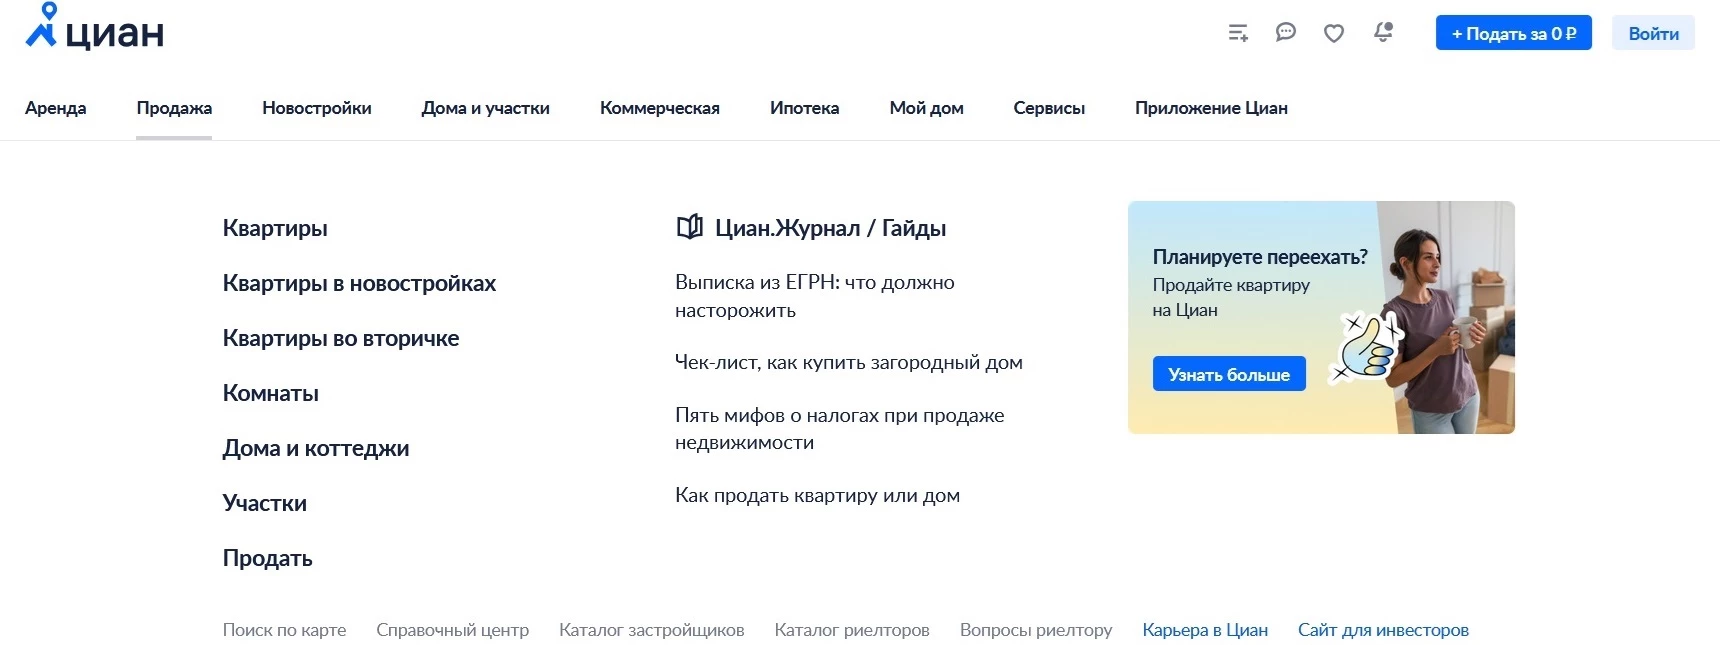Viewport: 1720px width, 645px height.
Task: Click the Cian logo icon
Action: point(42,27)
